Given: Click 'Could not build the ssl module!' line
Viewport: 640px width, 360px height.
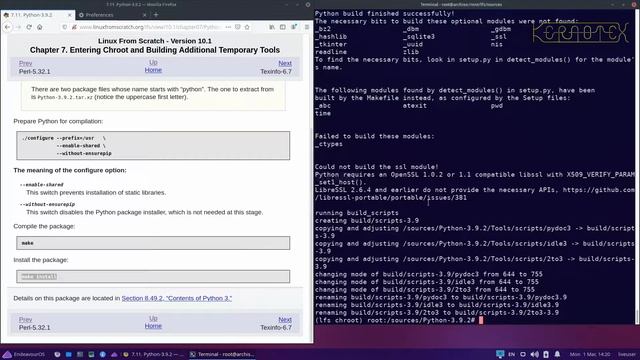Looking at the screenshot, I should (376, 167).
